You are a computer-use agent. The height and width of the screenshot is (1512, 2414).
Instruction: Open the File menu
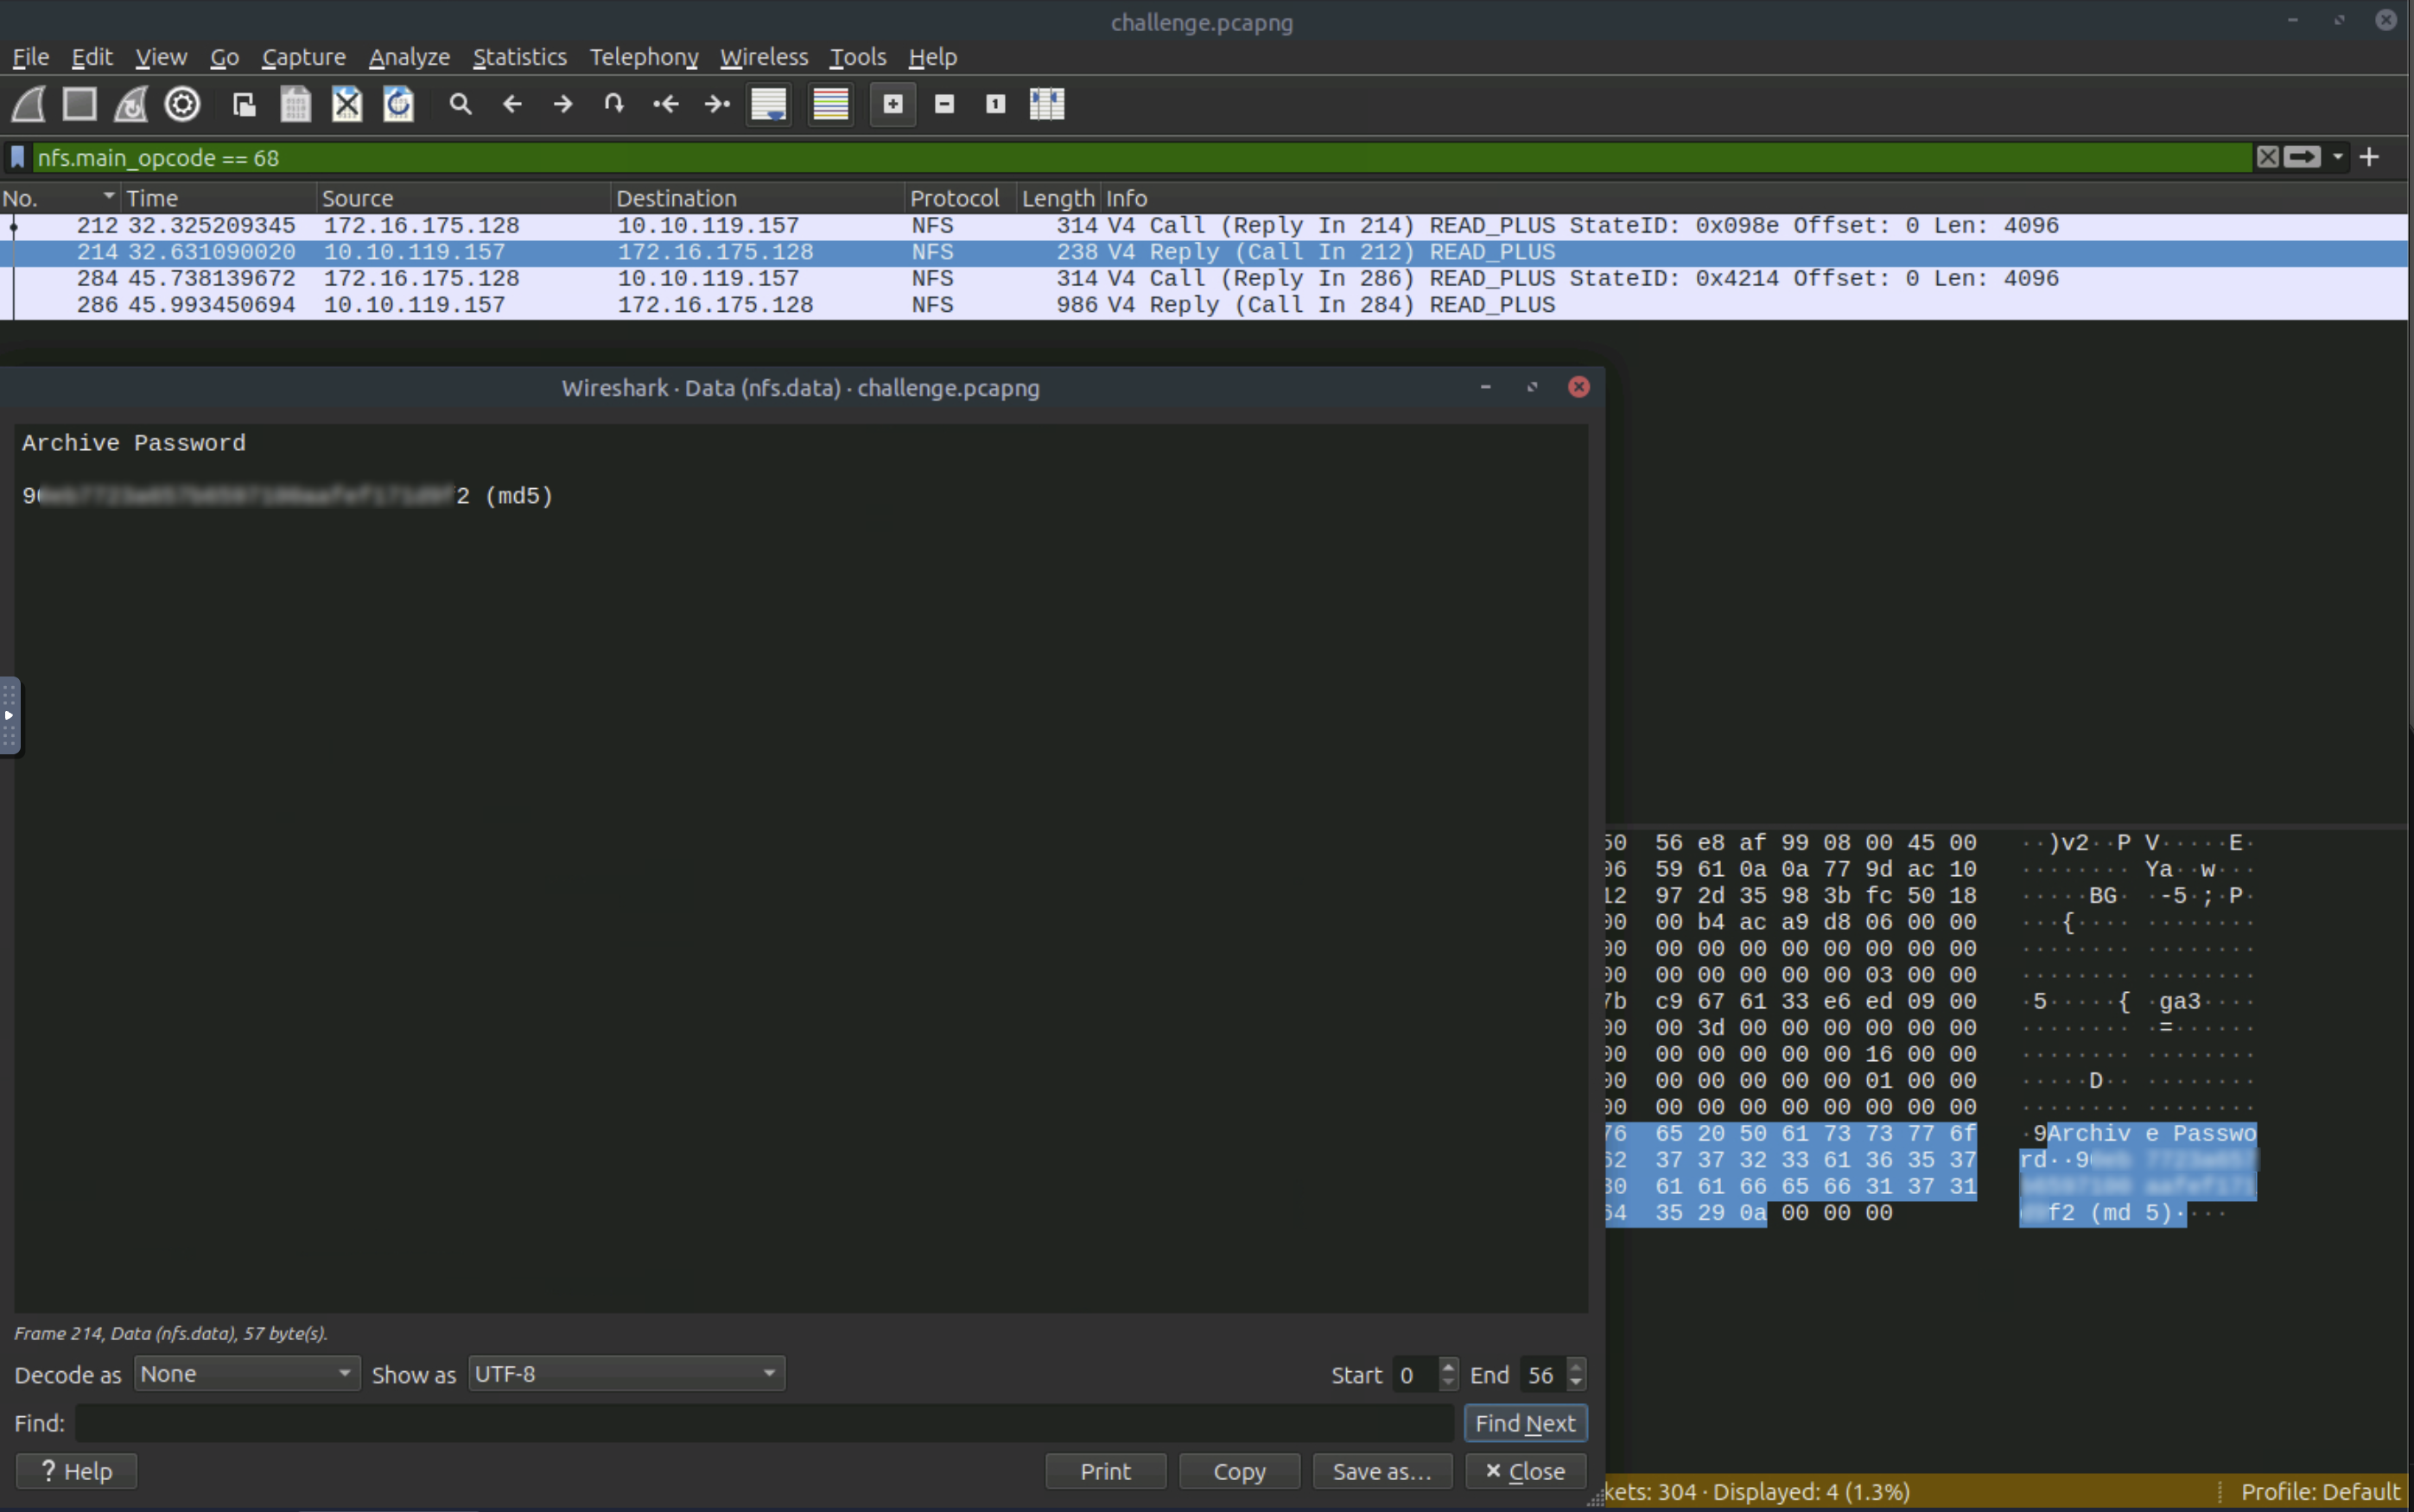(30, 57)
